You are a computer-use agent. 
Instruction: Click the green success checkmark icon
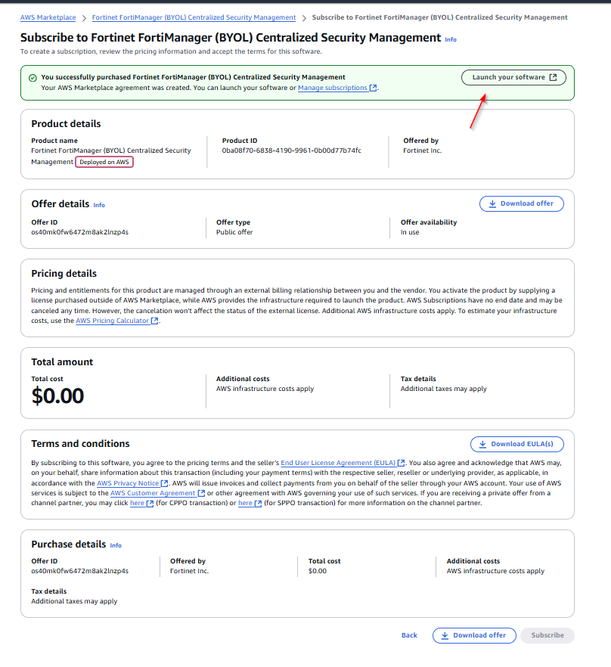pos(33,77)
